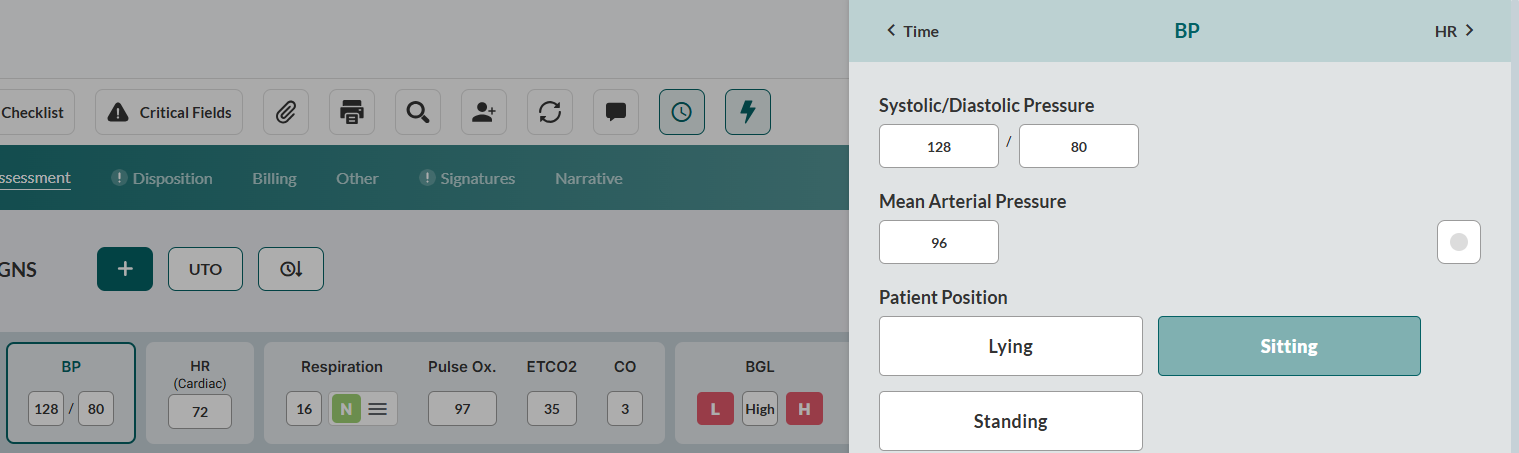1519x453 pixels.
Task: Open search with the magnifier icon
Action: (418, 112)
